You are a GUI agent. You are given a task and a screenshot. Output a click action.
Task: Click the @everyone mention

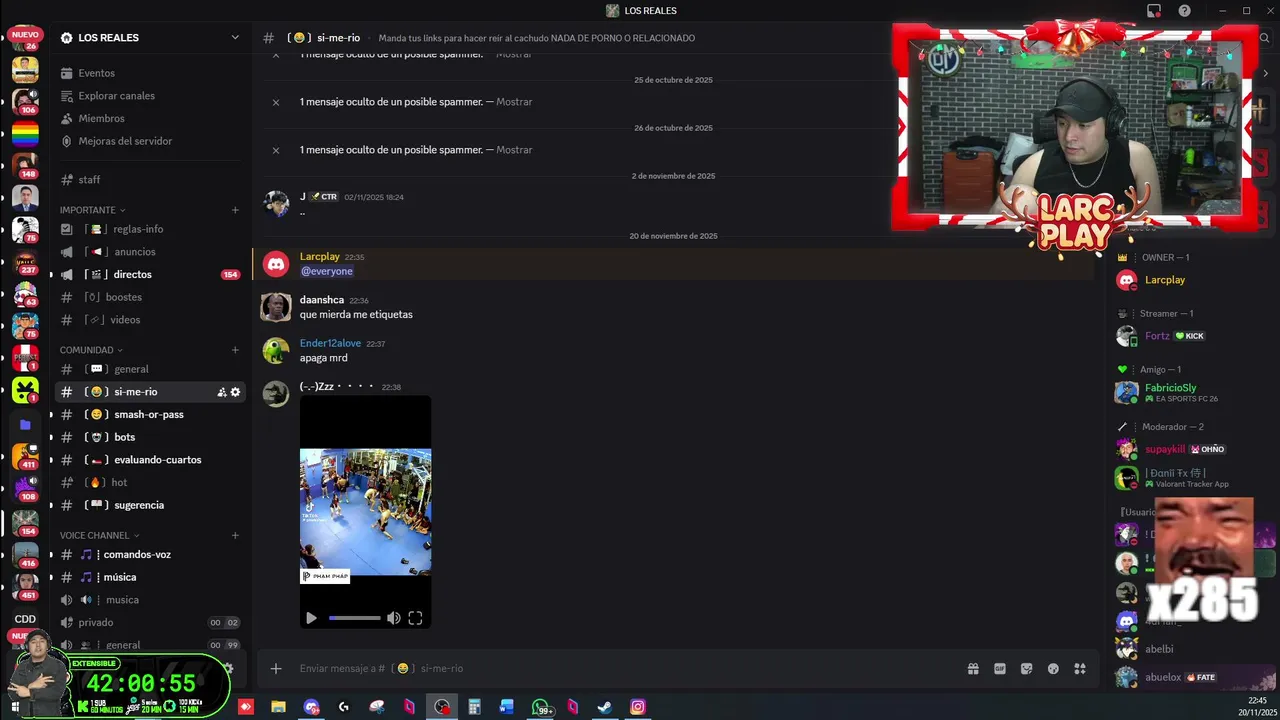[327, 271]
